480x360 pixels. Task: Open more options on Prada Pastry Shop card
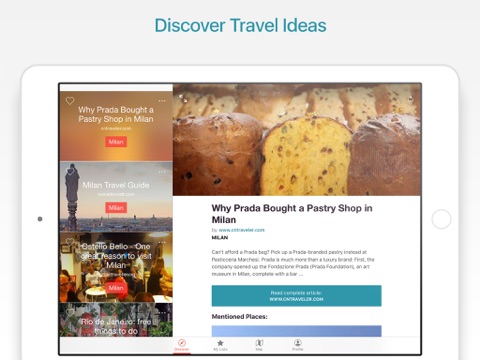click(x=162, y=101)
